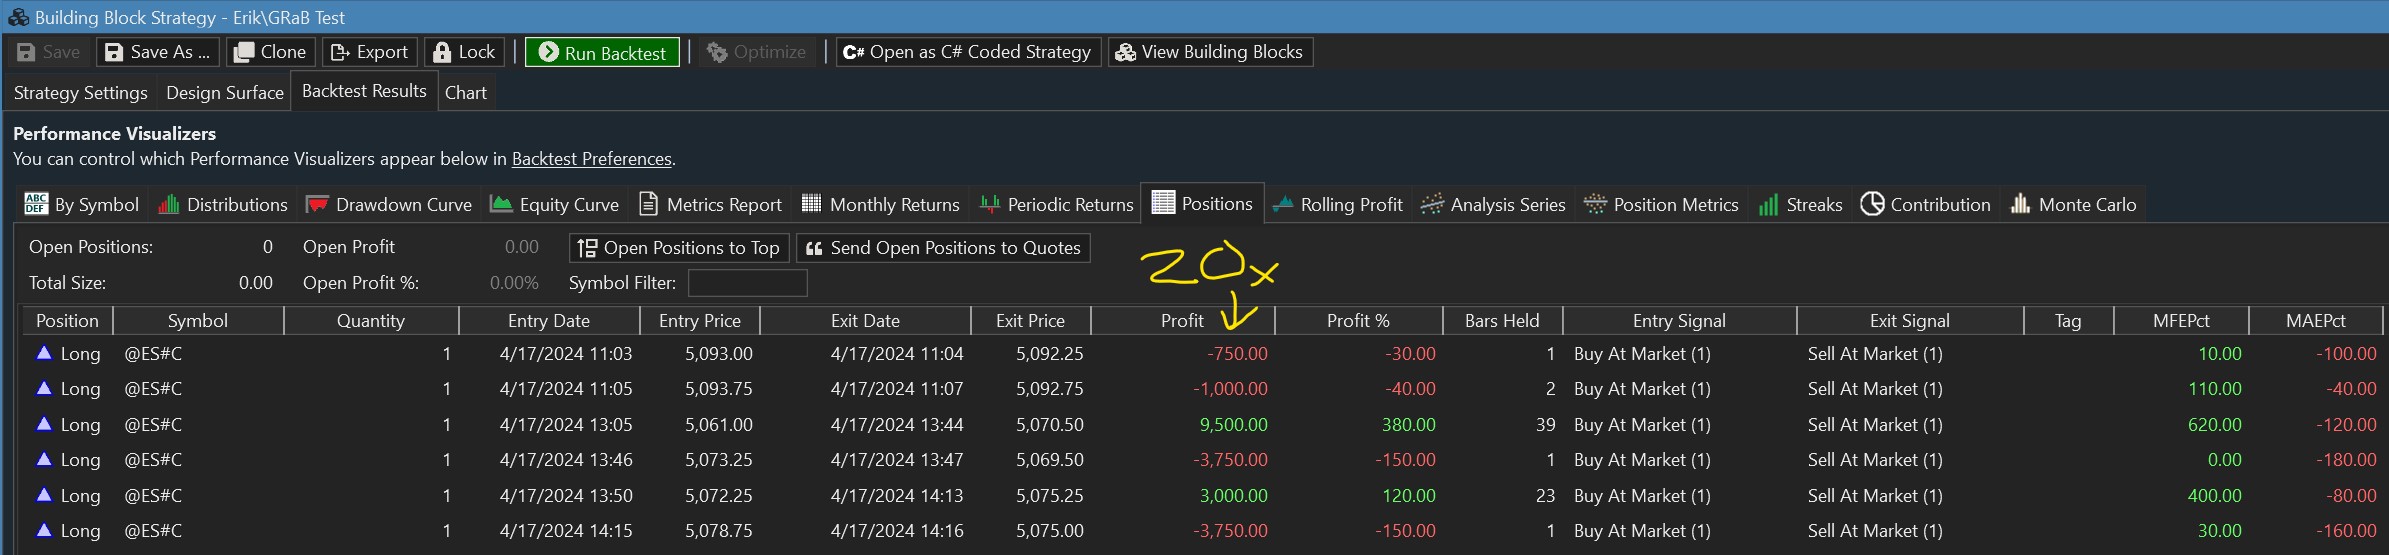Image resolution: width=2389 pixels, height=555 pixels.
Task: Click the Run Backtest green play icon
Action: coord(548,52)
